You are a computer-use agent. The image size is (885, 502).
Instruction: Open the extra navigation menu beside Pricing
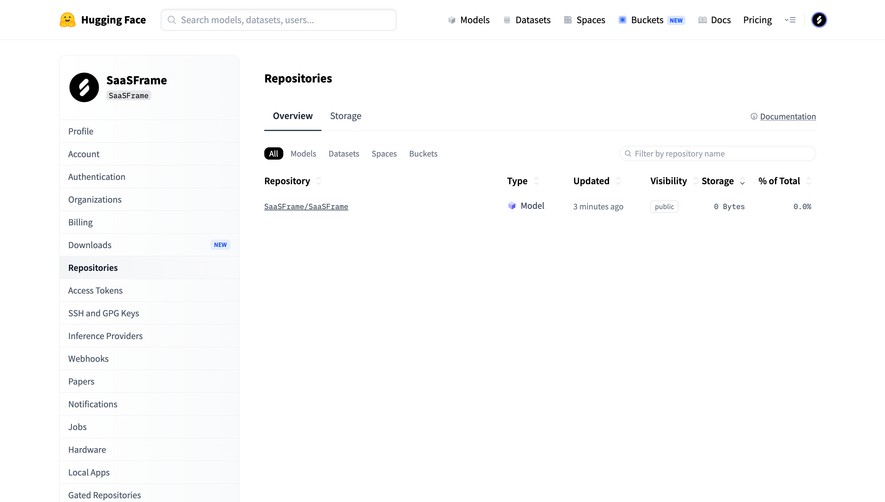pos(790,20)
